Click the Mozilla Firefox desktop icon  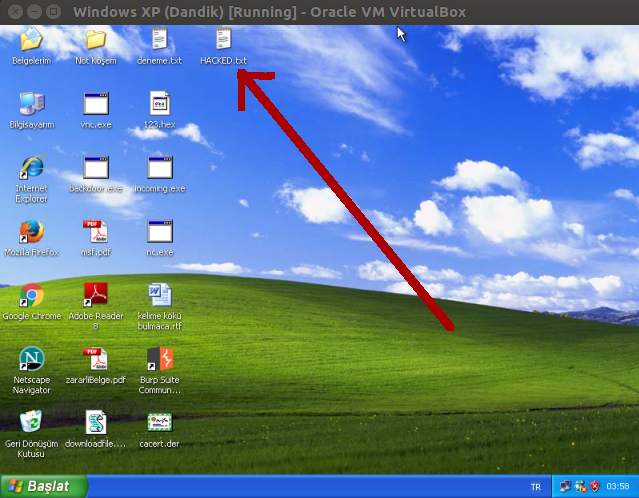[31, 232]
